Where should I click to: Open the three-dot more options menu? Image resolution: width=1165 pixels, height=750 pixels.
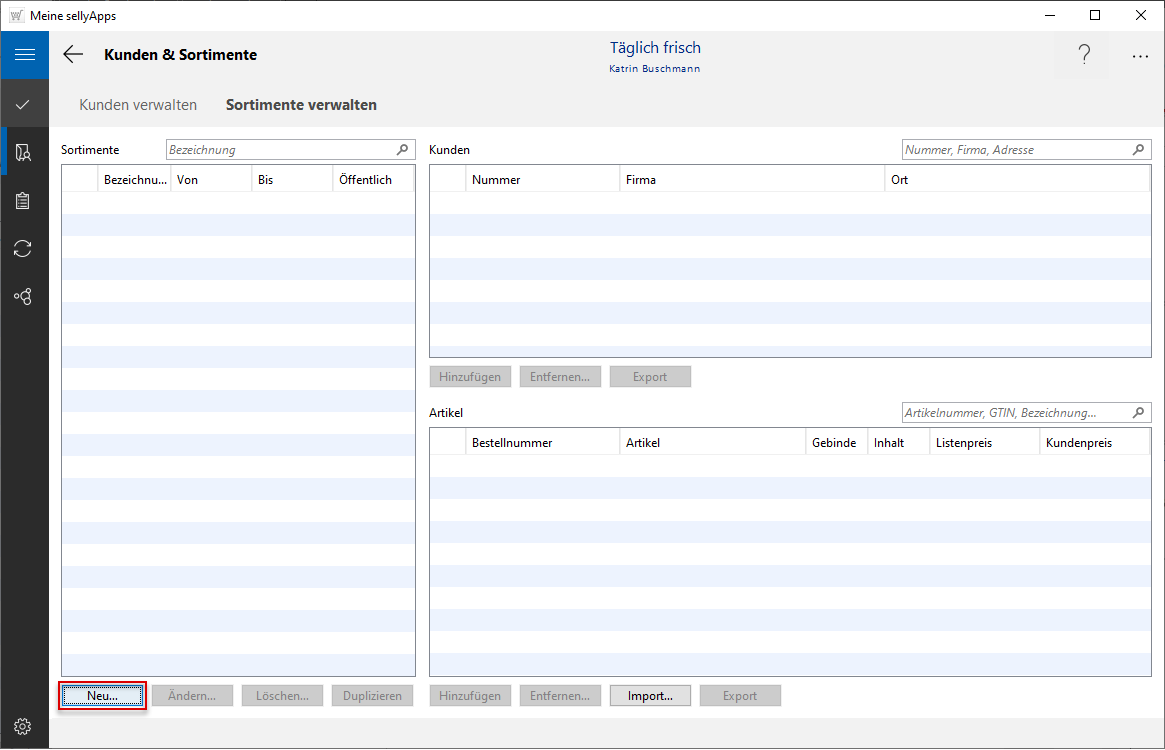click(1140, 56)
